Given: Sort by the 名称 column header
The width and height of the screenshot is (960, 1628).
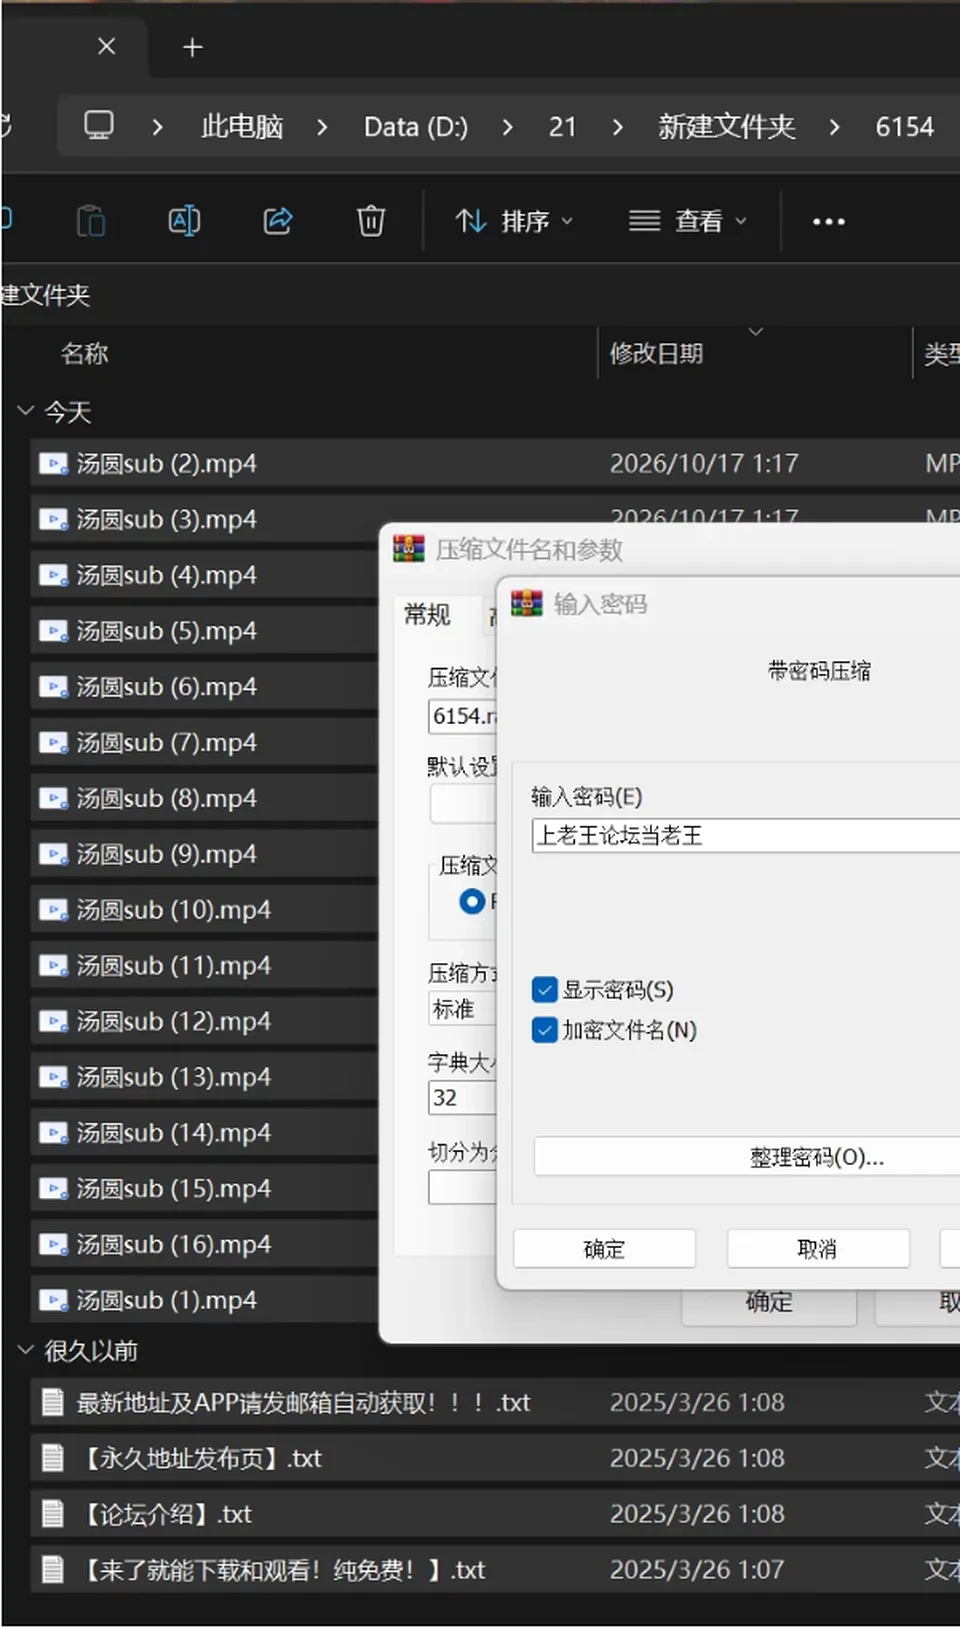Looking at the screenshot, I should (84, 353).
